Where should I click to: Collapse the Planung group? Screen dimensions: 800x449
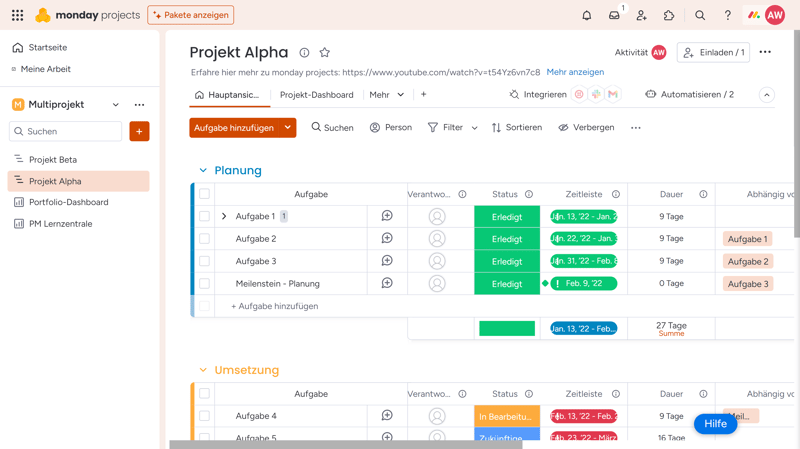click(203, 171)
